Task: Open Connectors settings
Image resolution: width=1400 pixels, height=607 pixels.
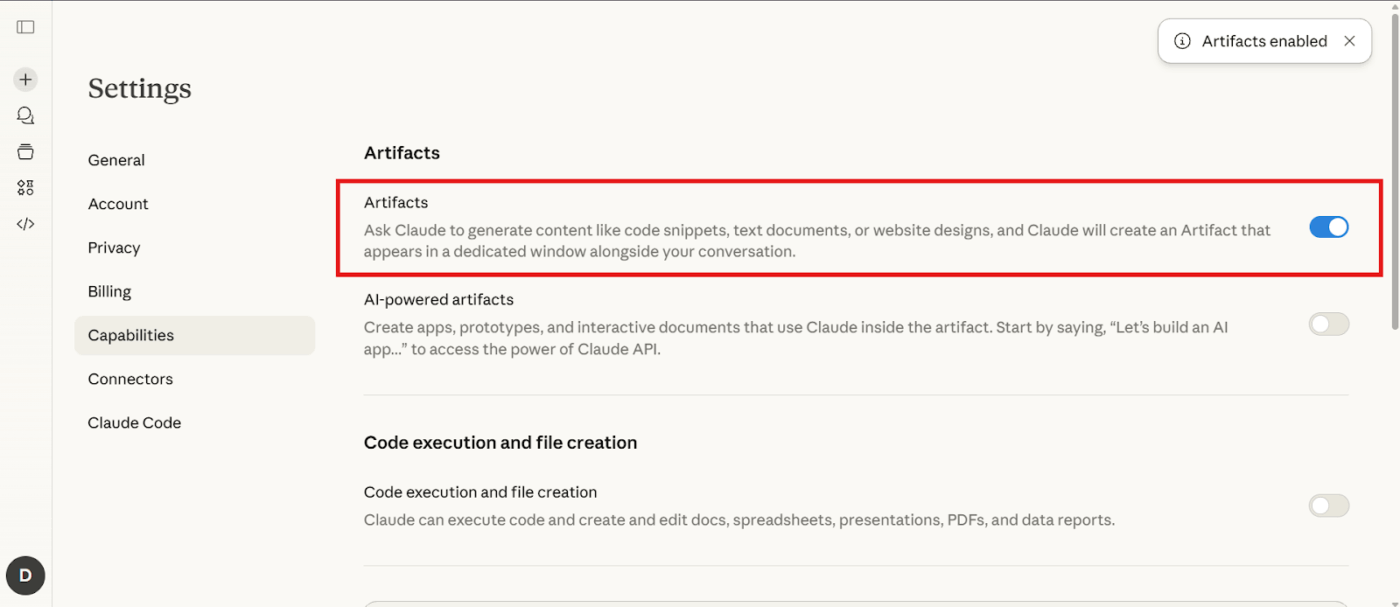Action: point(130,379)
